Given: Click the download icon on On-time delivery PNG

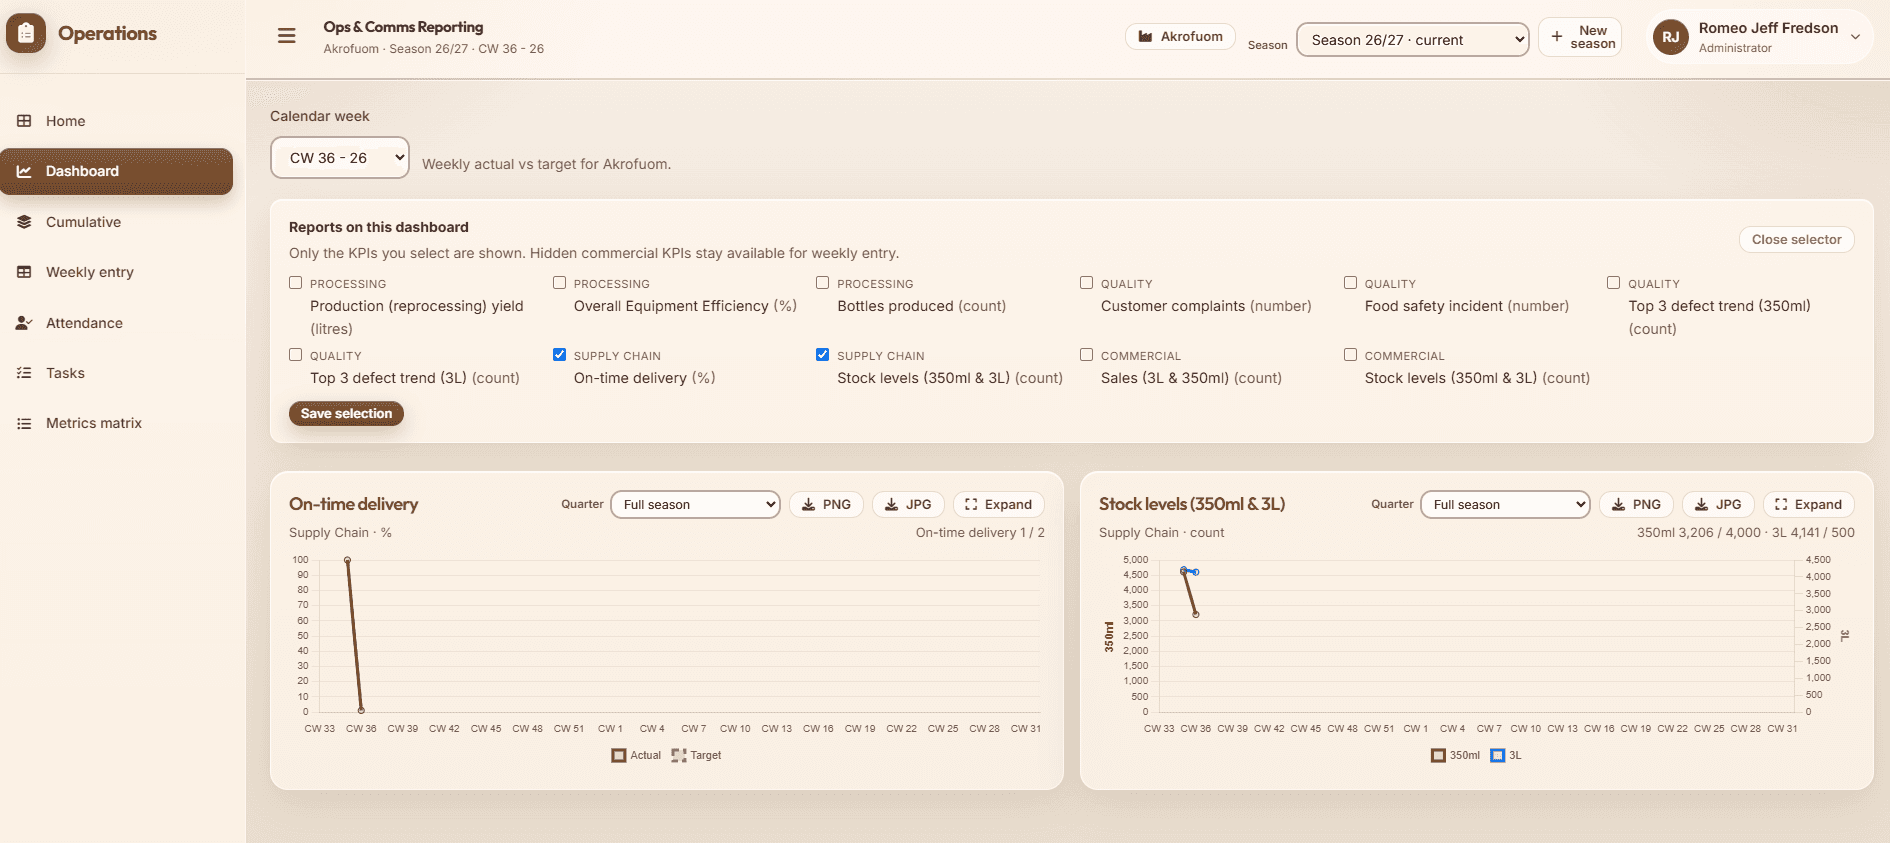Looking at the screenshot, I should point(809,505).
